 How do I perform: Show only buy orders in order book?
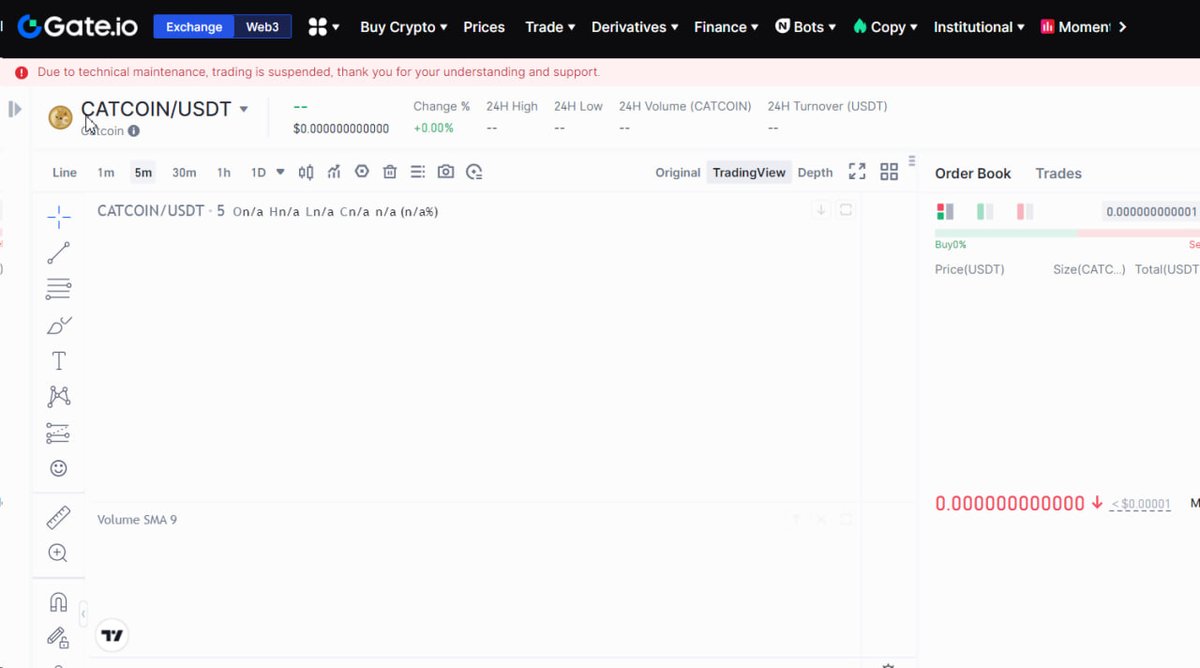pyautogui.click(x=985, y=212)
